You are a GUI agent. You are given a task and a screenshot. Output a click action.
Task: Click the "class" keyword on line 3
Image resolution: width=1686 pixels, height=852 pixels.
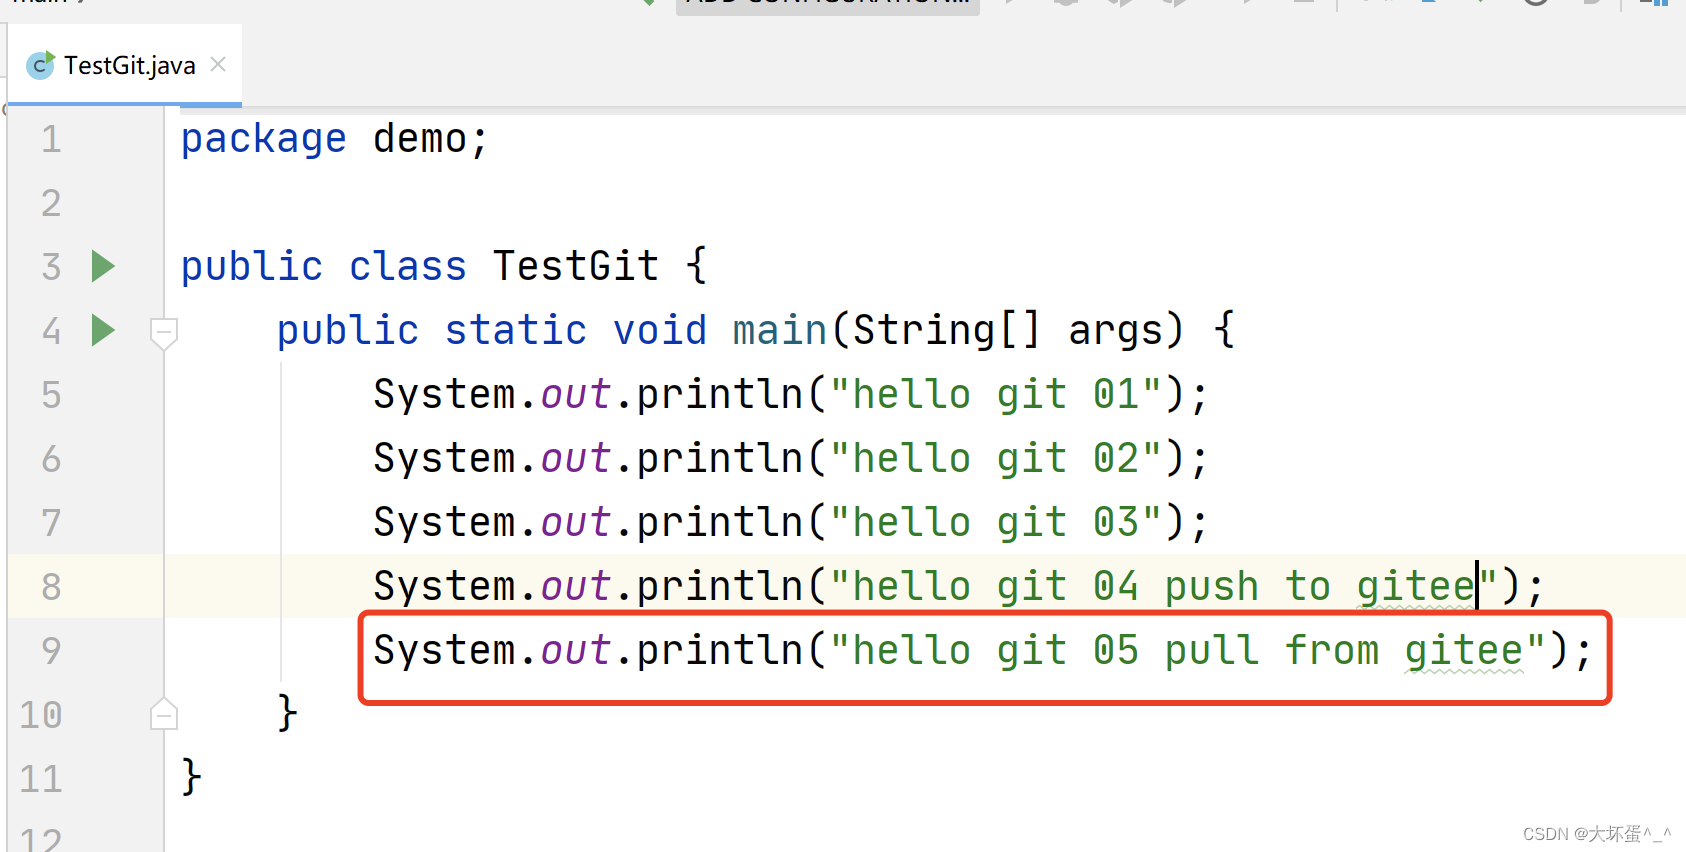[408, 267]
